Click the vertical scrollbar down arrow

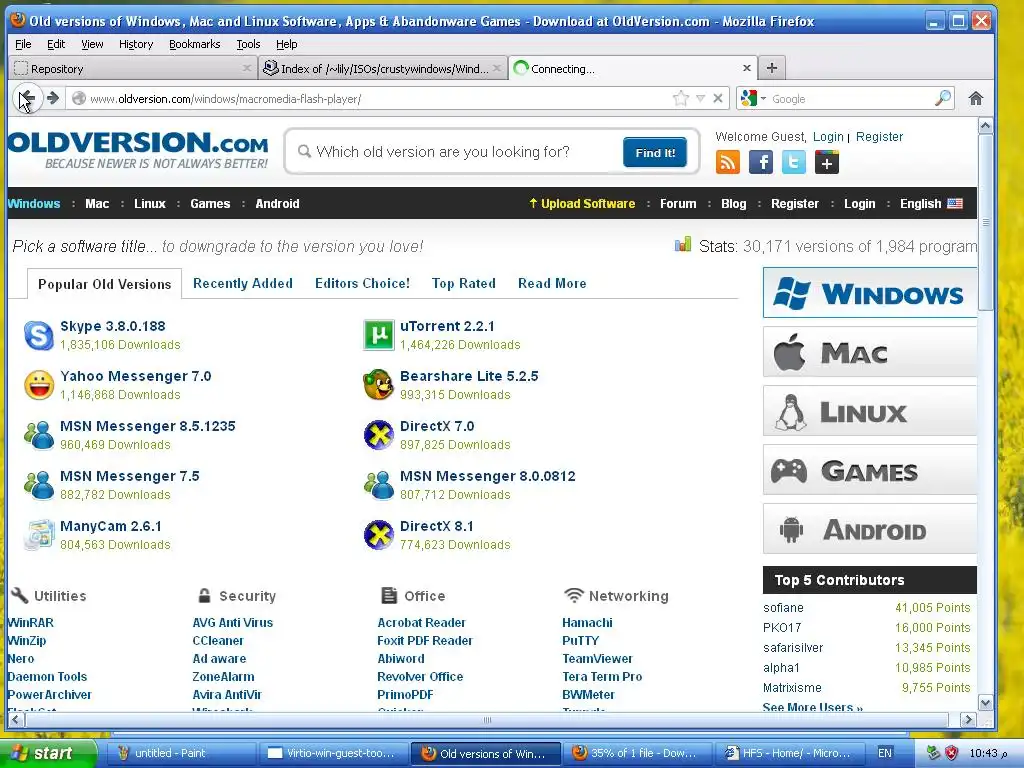coord(985,703)
